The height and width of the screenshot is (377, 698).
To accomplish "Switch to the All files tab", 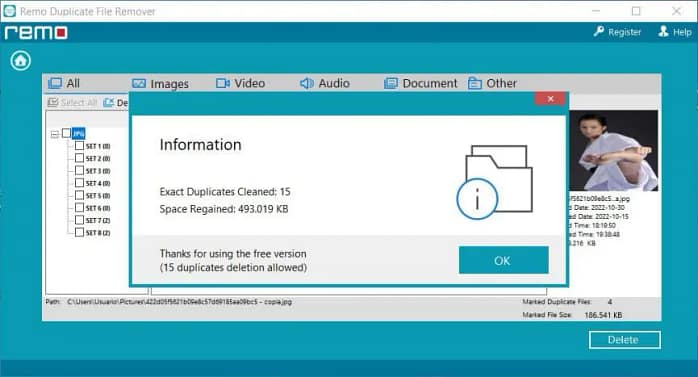I will (64, 83).
